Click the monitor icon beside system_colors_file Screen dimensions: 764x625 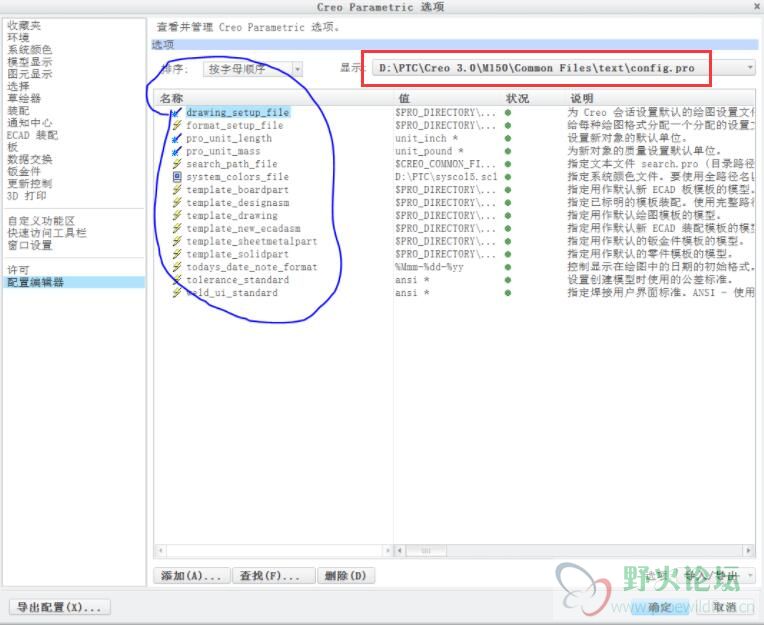pos(177,177)
